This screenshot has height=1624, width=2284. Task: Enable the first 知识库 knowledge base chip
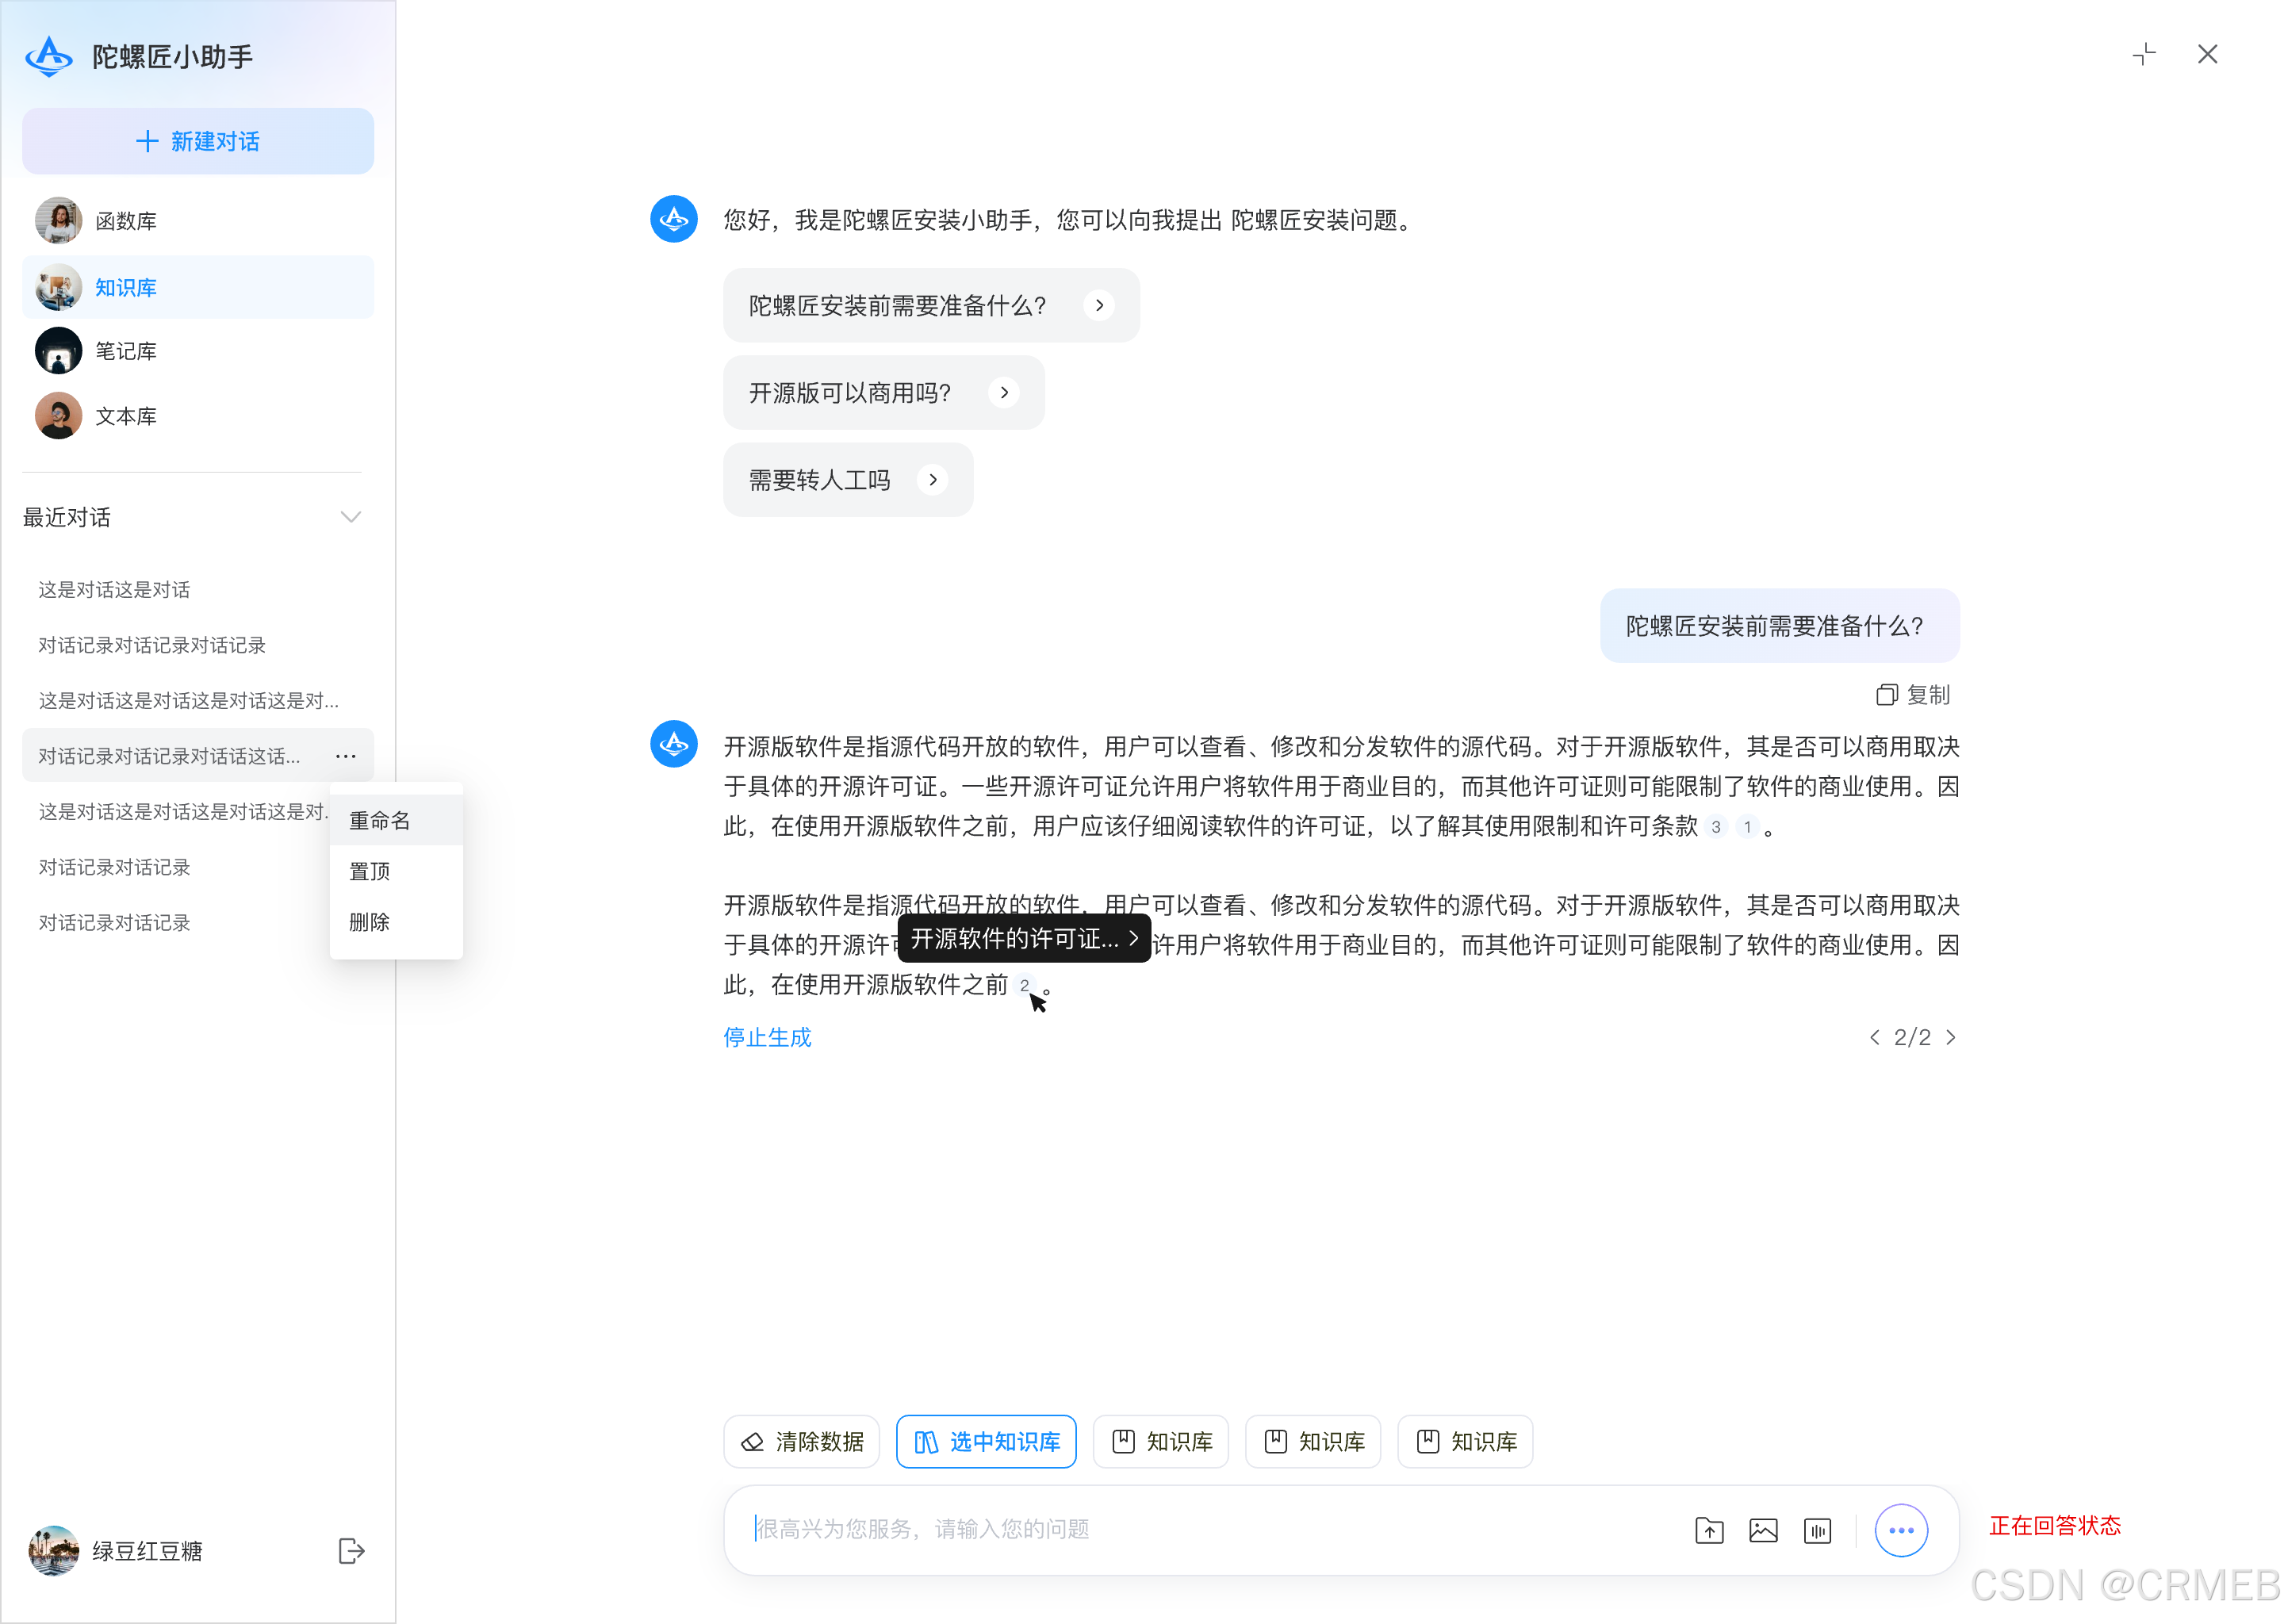[x=1160, y=1441]
